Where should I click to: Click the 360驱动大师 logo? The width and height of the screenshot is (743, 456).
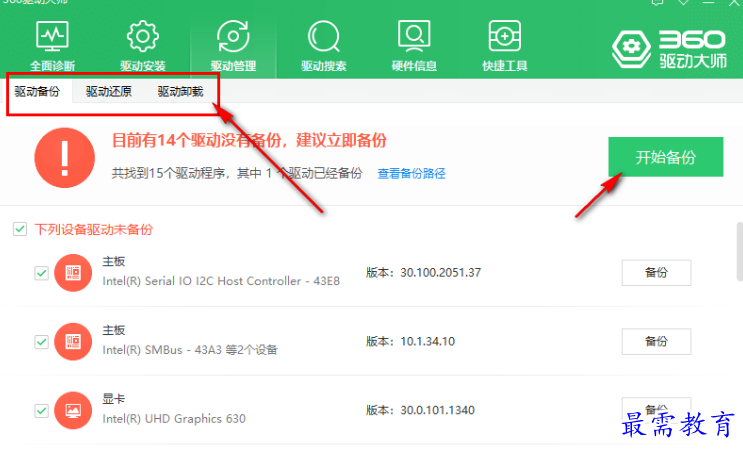click(x=669, y=49)
